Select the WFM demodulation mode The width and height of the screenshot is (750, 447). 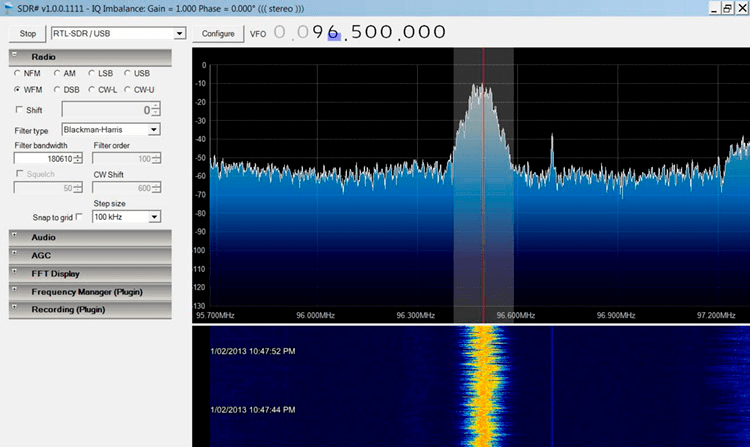18,89
